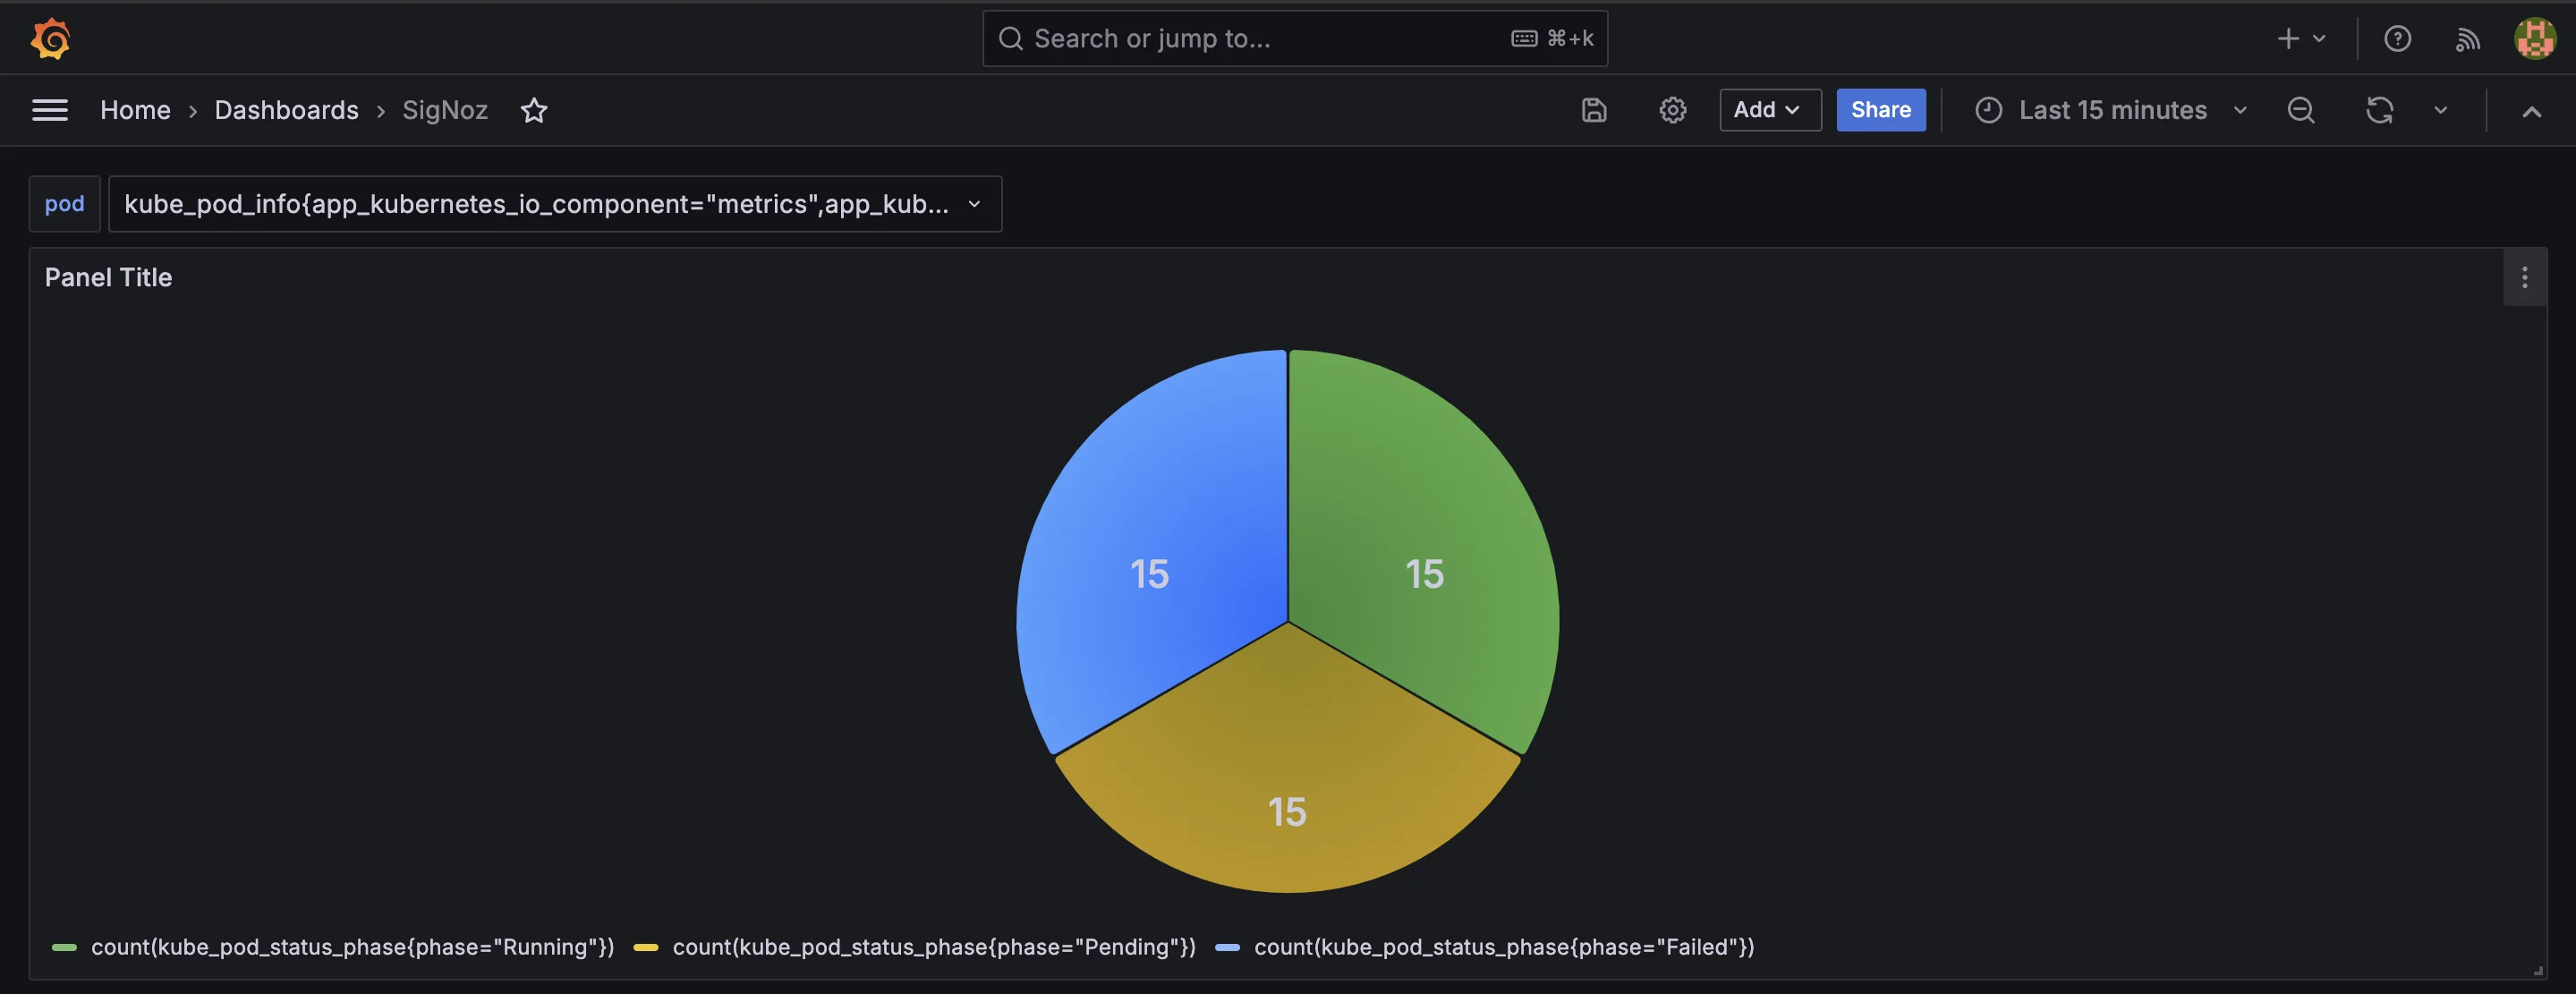Open dashboard settings gear icon
2576x994 pixels.
coord(1673,110)
